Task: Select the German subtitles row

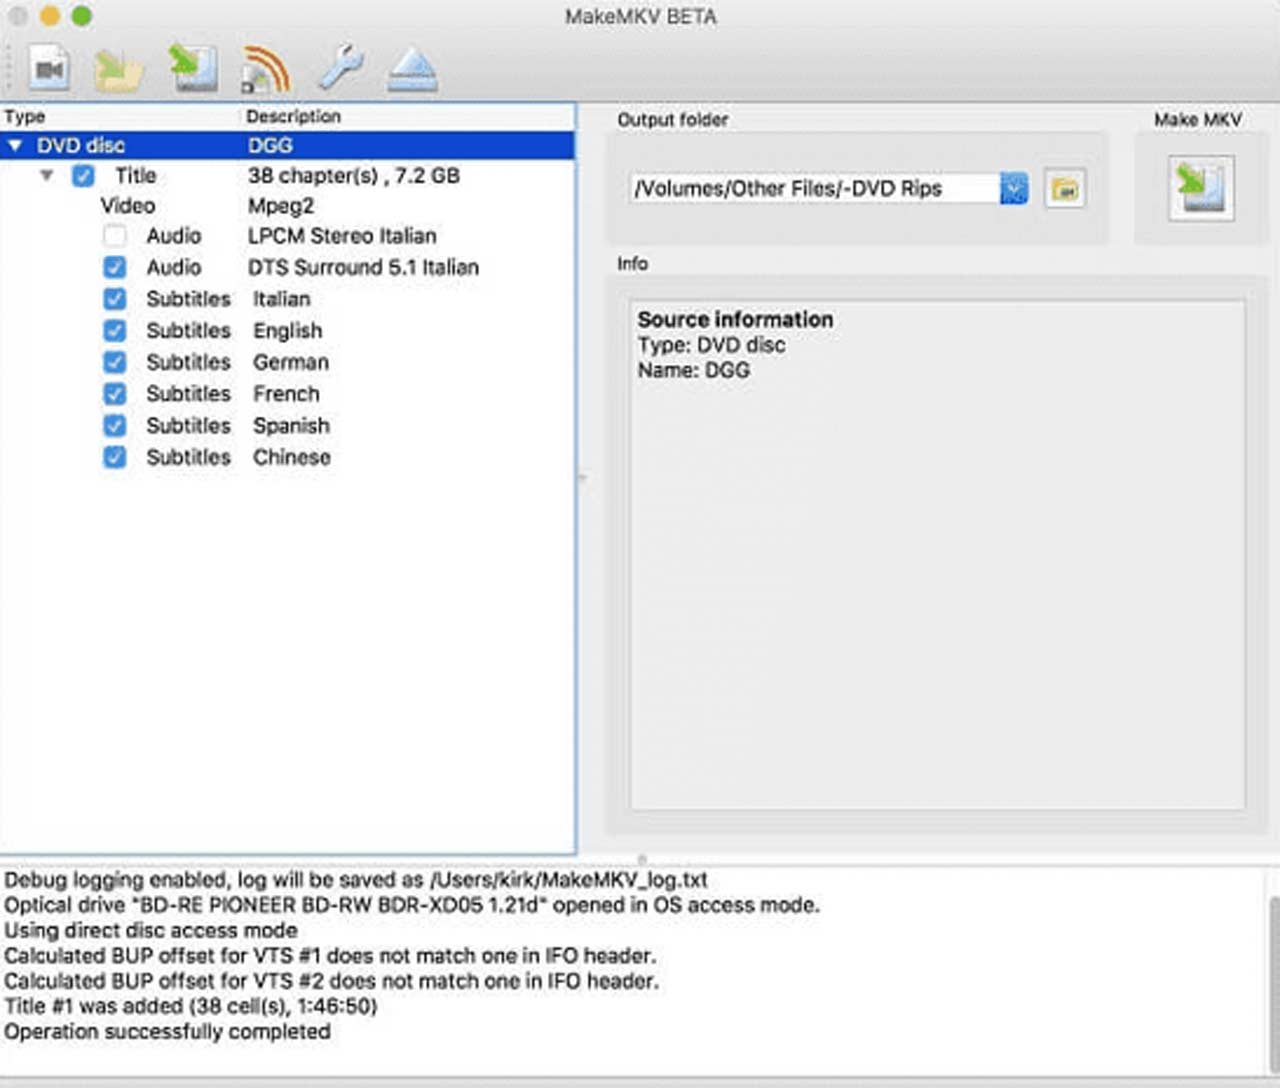Action: [290, 362]
